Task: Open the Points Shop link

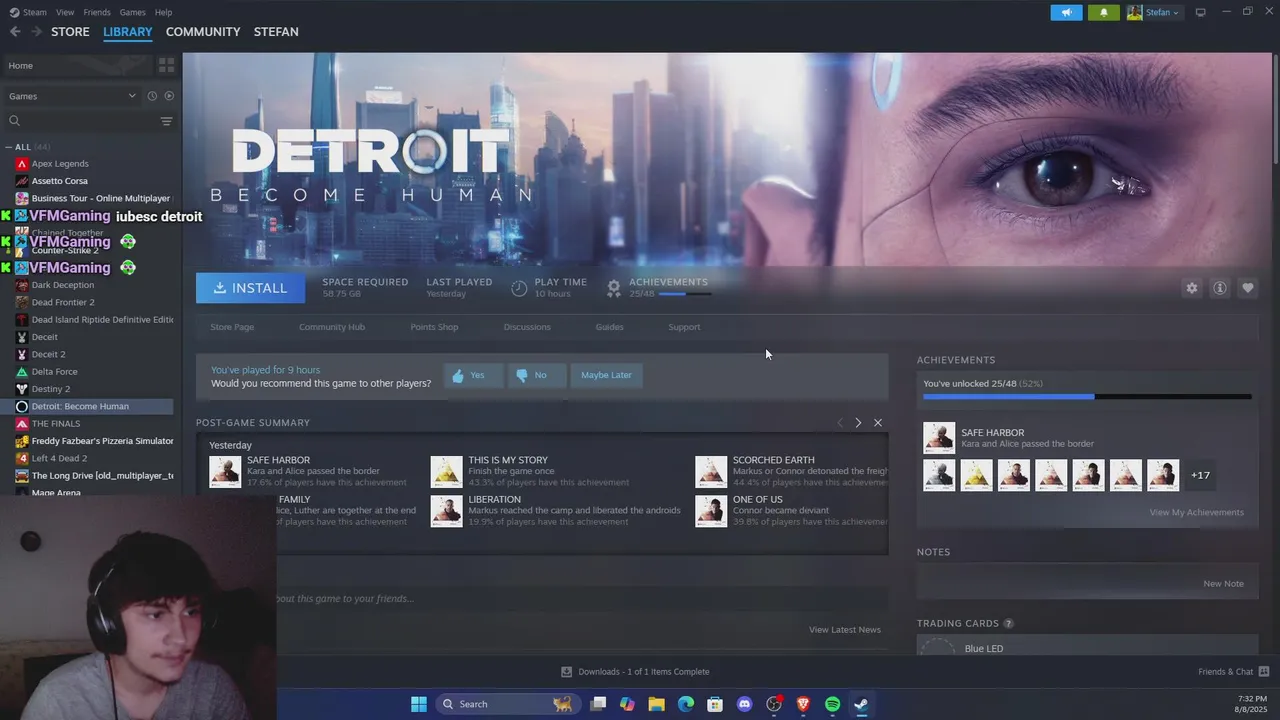Action: coord(434,327)
